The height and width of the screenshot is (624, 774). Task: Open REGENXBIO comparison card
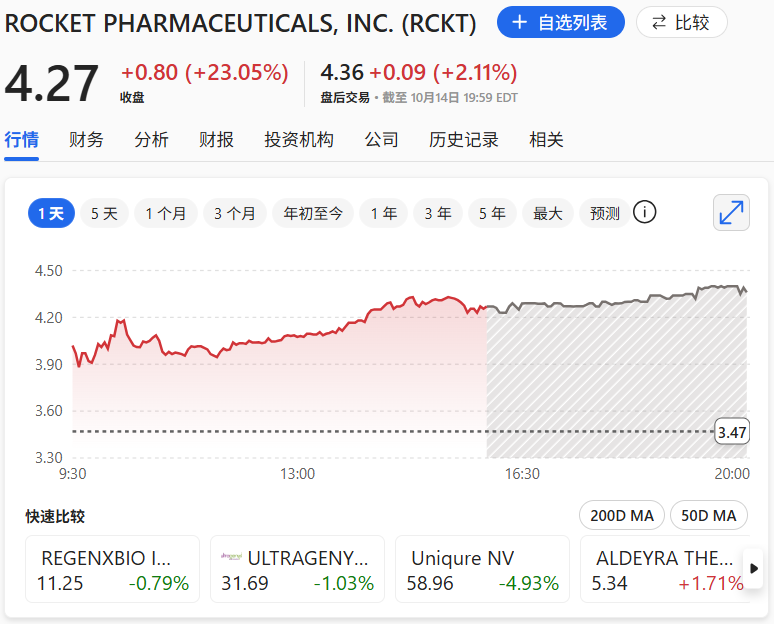coord(112,570)
